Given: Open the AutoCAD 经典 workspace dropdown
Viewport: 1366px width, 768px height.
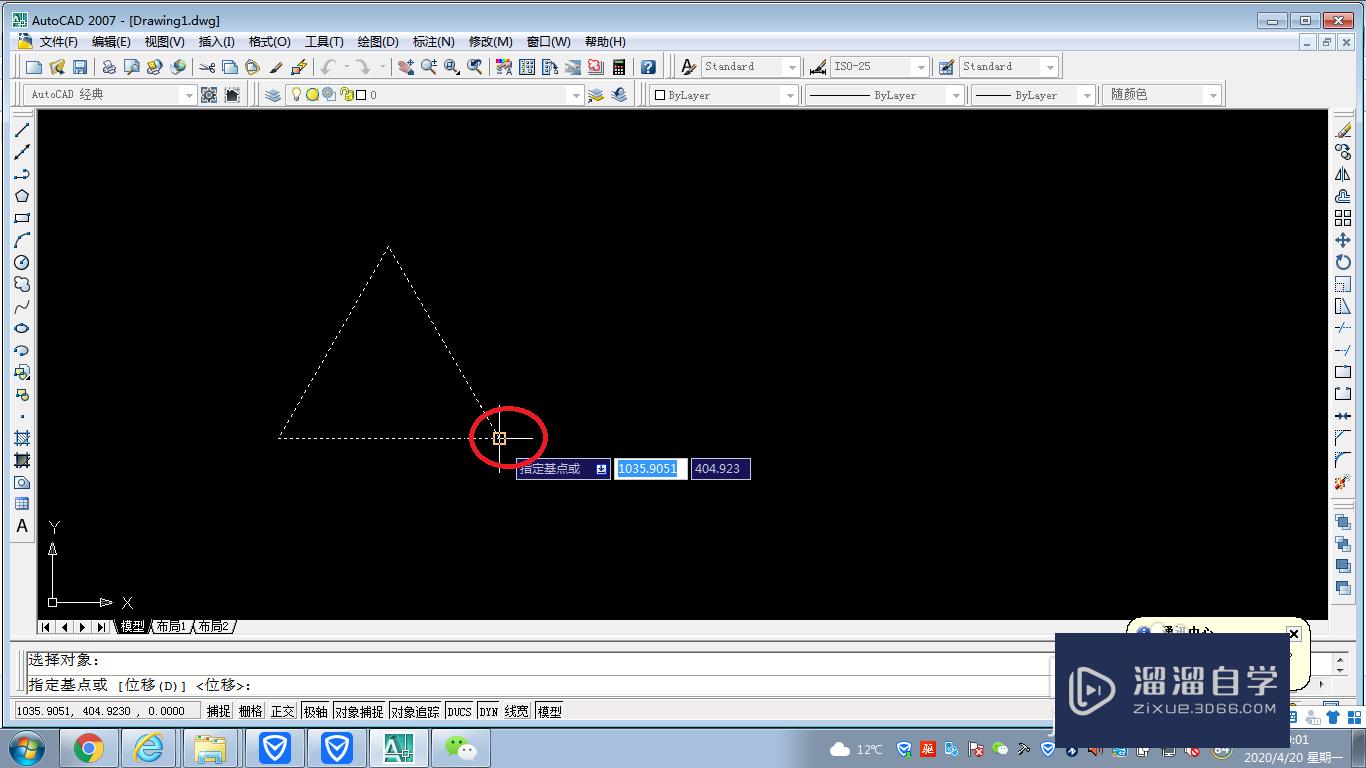Looking at the screenshot, I should 188,95.
